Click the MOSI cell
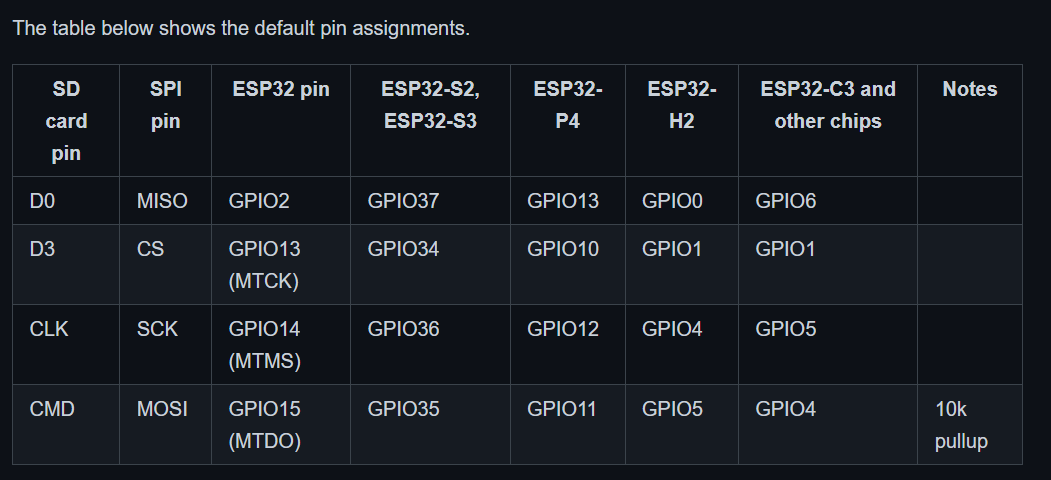Viewport: 1051px width, 480px height. tap(162, 409)
